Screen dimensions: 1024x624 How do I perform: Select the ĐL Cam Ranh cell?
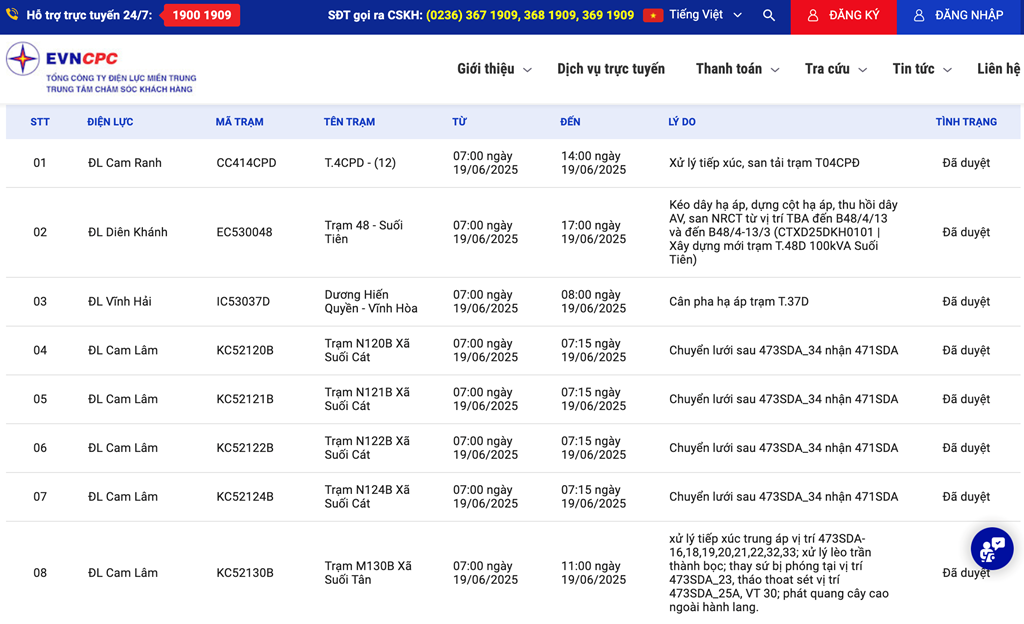(125, 163)
